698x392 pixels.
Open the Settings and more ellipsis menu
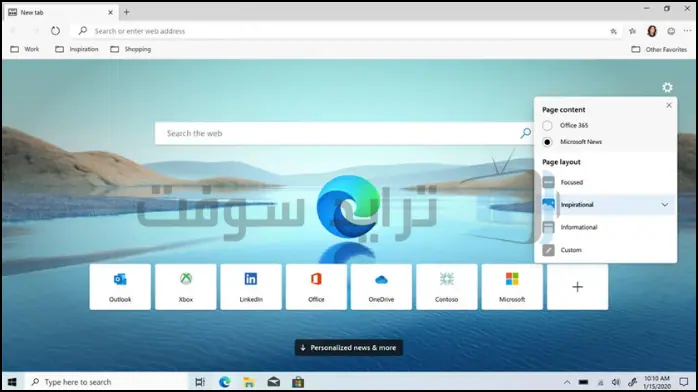click(687, 31)
